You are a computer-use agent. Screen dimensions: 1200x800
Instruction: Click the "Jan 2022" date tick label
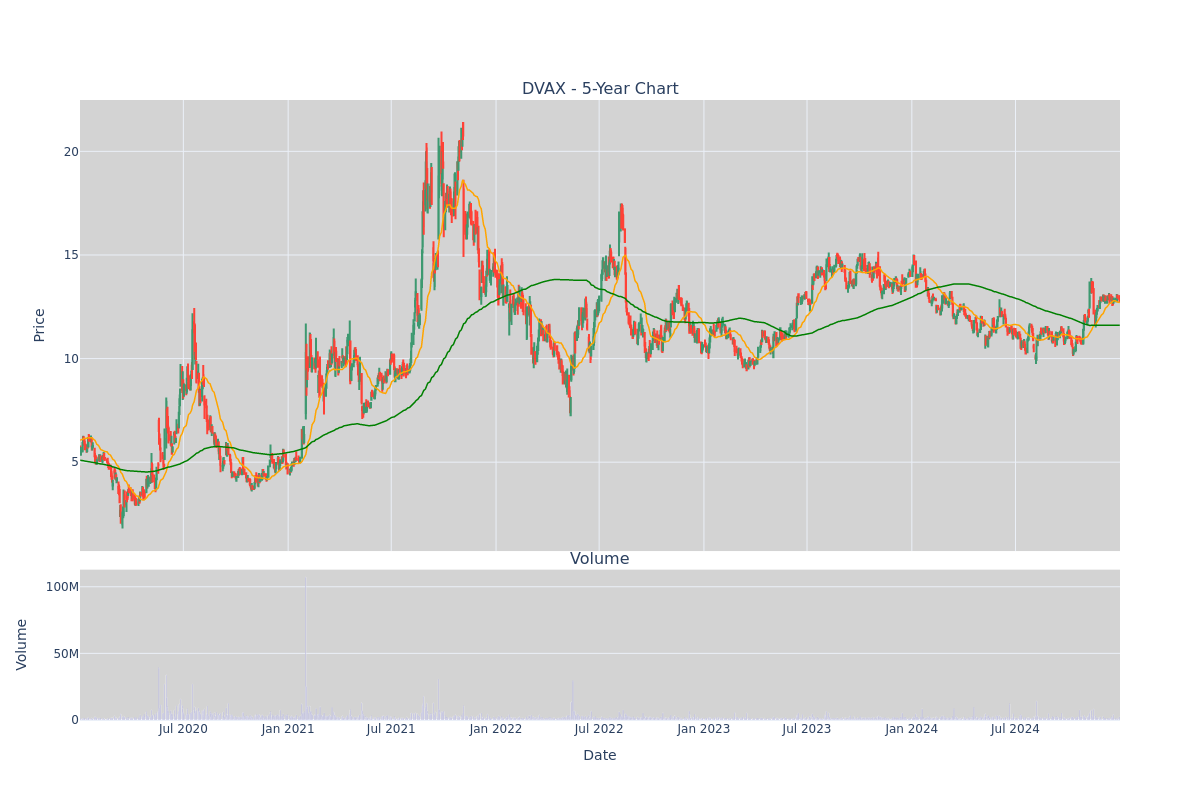coord(496,729)
